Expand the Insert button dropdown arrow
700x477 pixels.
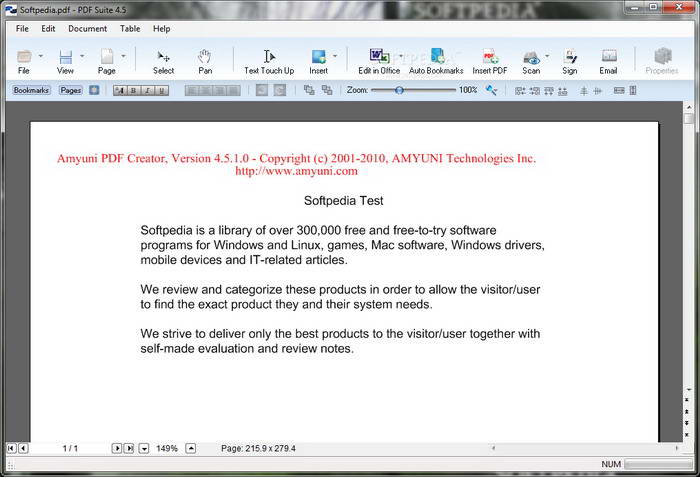[x=335, y=56]
